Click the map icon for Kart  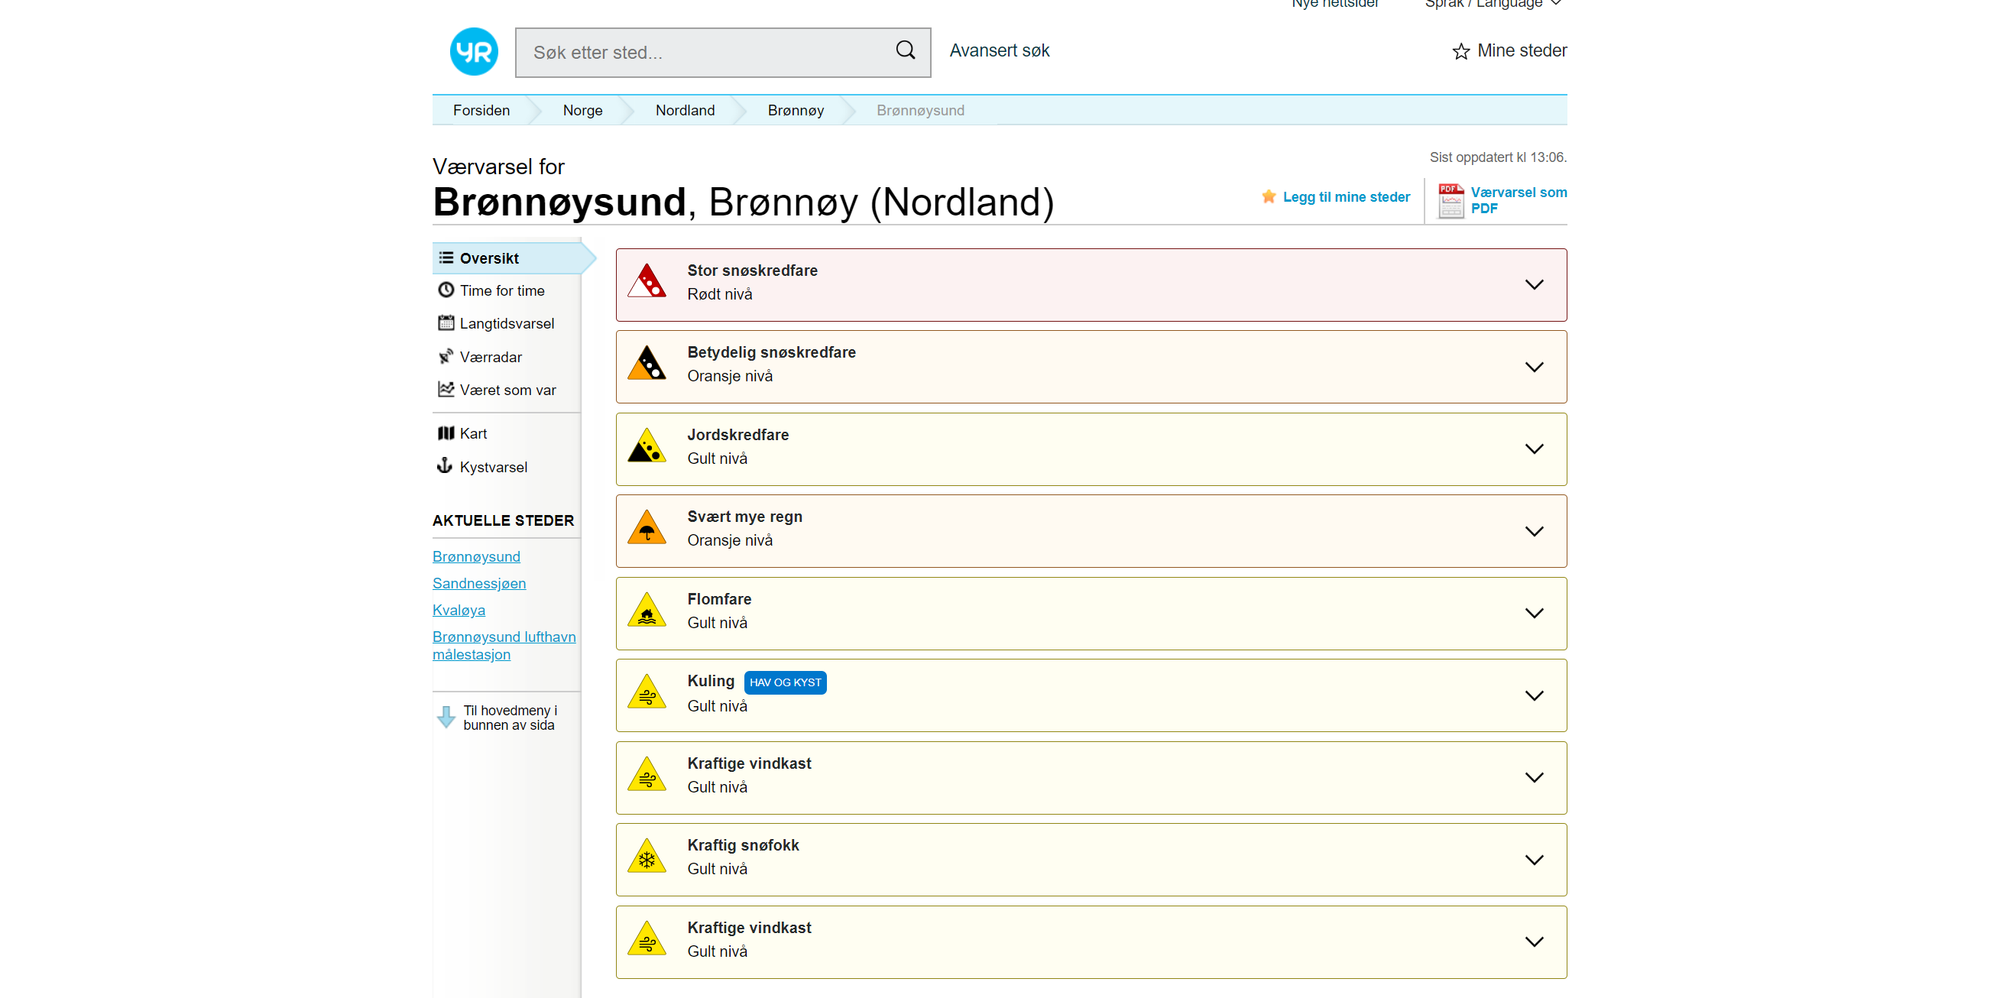tap(446, 433)
